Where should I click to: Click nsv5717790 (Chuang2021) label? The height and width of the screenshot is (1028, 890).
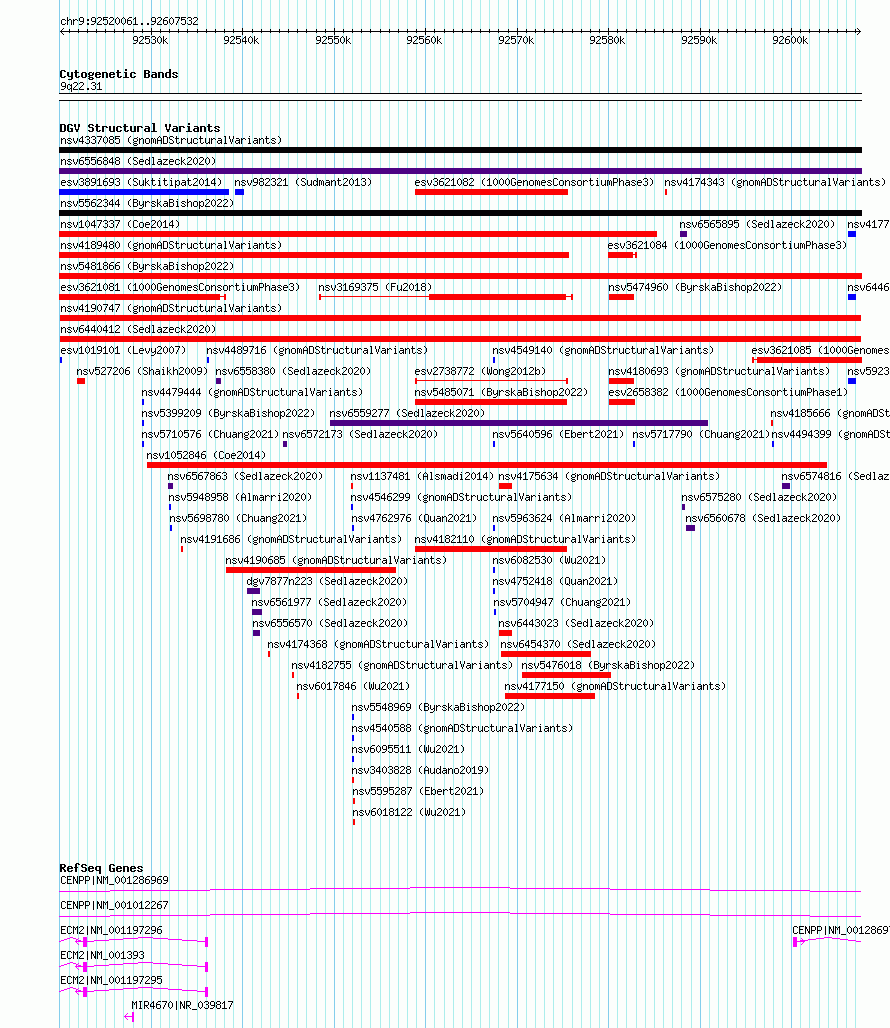(701, 434)
